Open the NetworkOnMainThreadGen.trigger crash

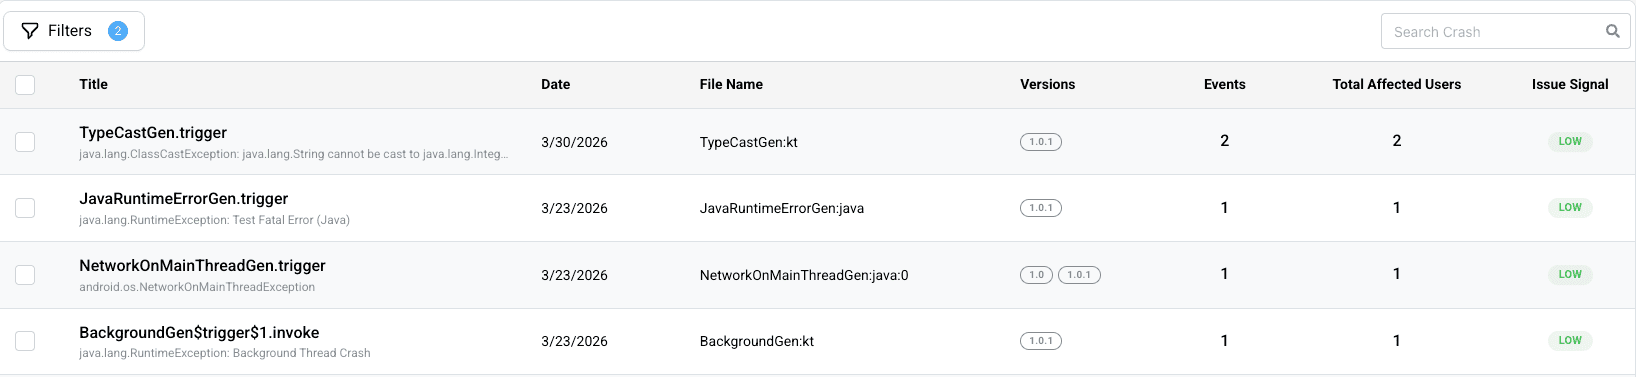pyautogui.click(x=202, y=265)
